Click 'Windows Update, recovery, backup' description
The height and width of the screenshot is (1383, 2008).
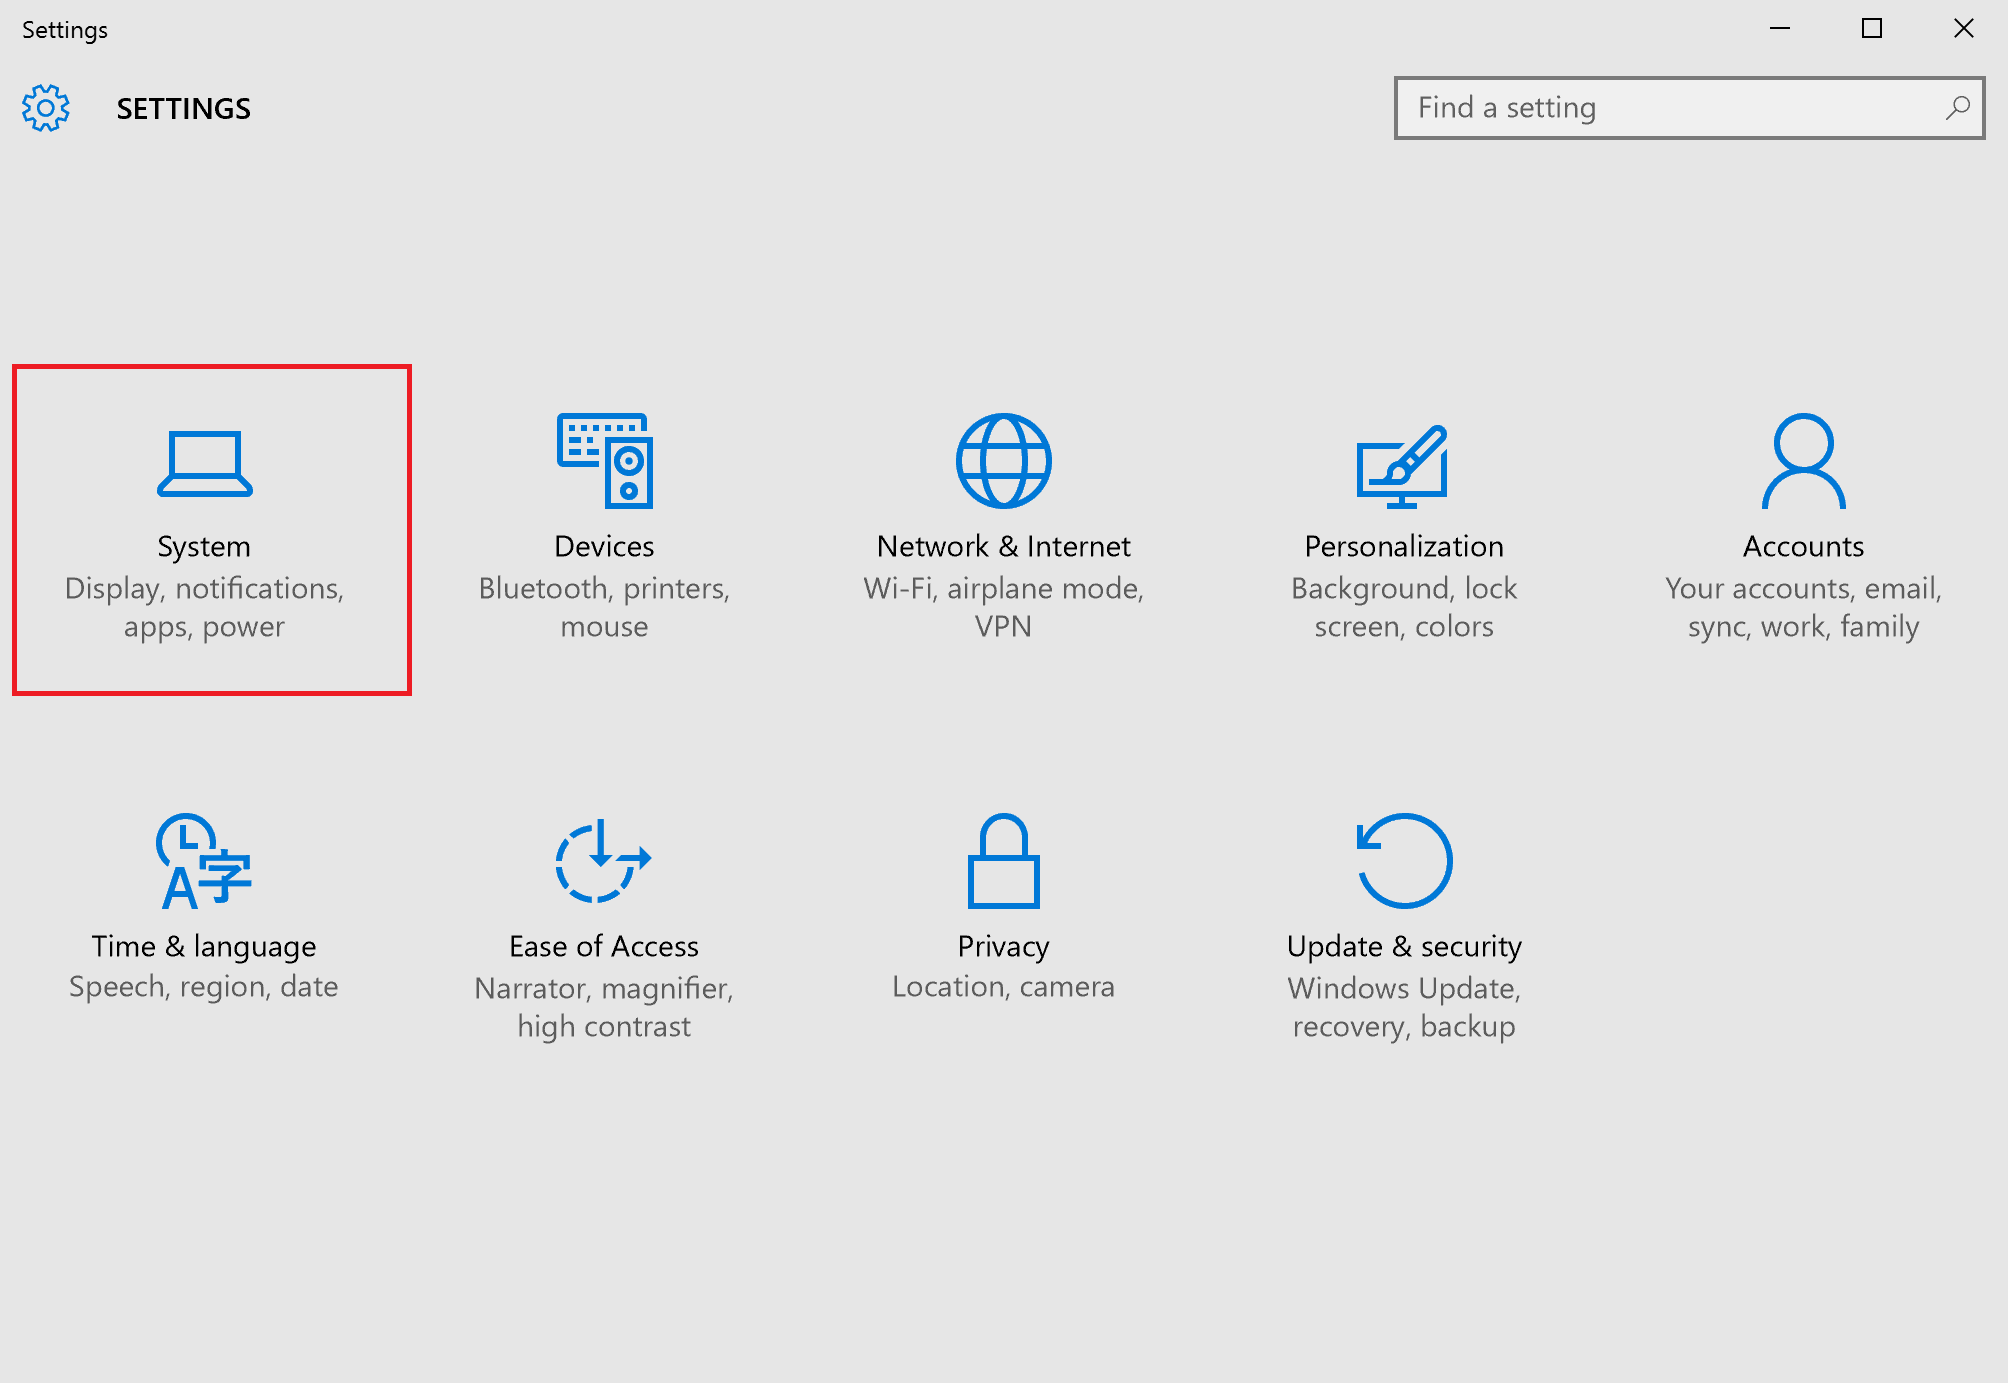pos(1404,1007)
